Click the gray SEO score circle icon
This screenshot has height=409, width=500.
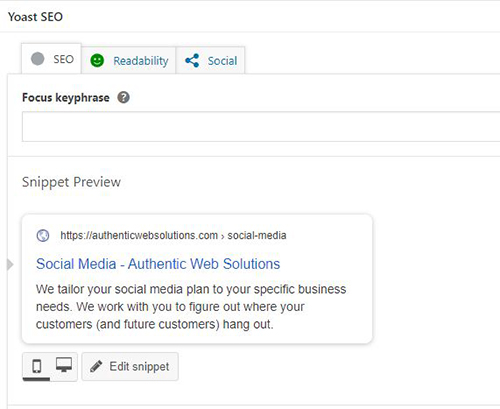[37, 59]
